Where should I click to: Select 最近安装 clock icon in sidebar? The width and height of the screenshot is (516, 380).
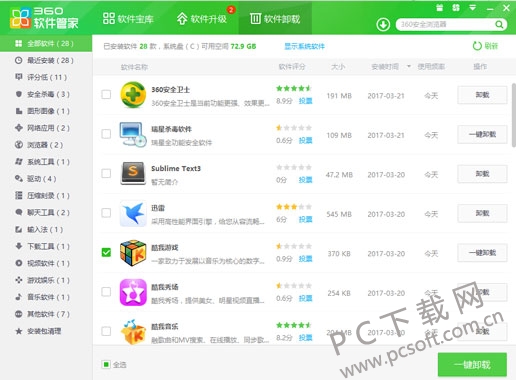[x=19, y=60]
